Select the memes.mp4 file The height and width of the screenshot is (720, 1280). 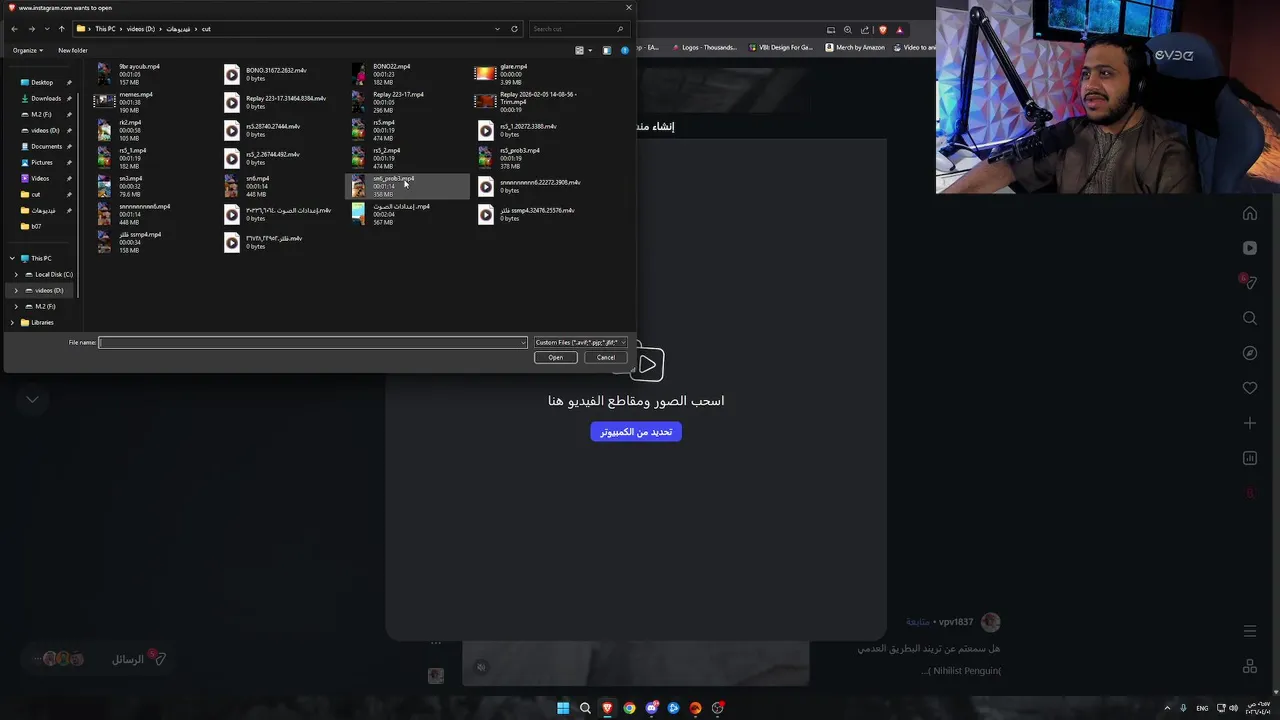coord(125,102)
